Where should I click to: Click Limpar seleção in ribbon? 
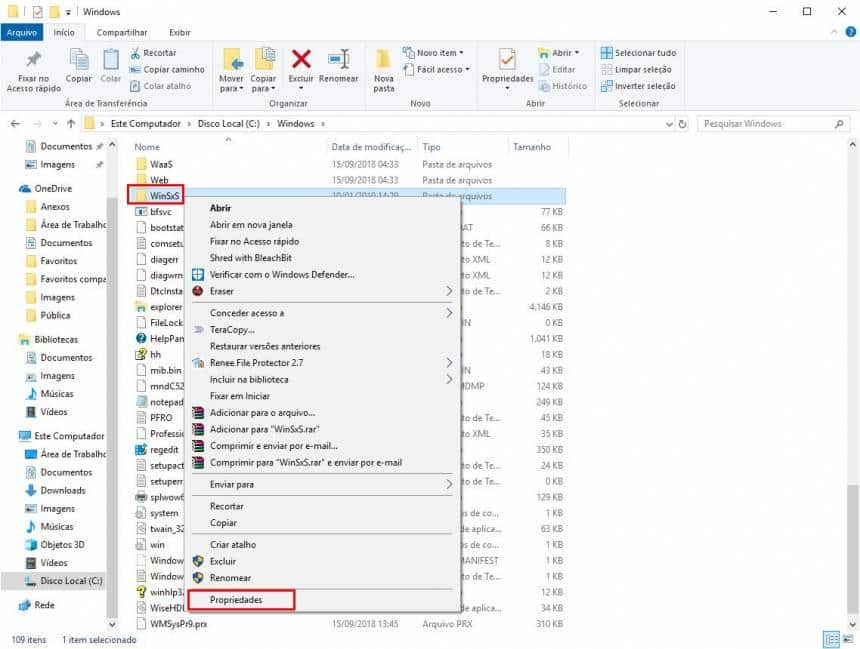tap(636, 70)
